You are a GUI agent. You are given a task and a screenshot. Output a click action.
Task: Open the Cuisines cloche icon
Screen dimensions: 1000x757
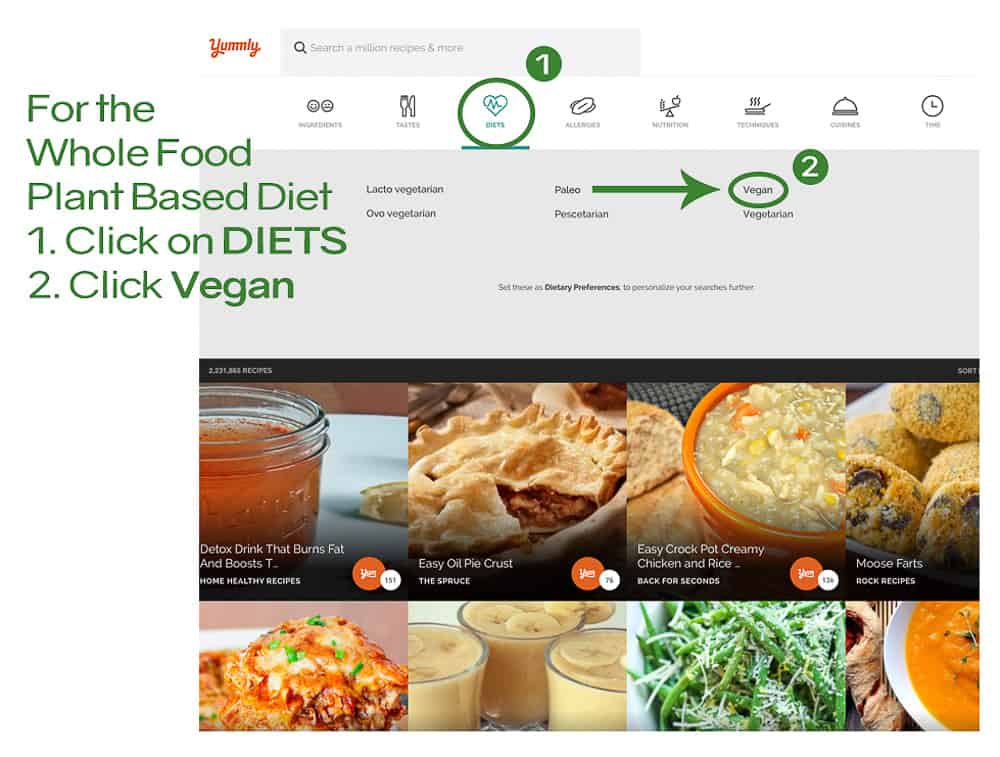click(844, 107)
